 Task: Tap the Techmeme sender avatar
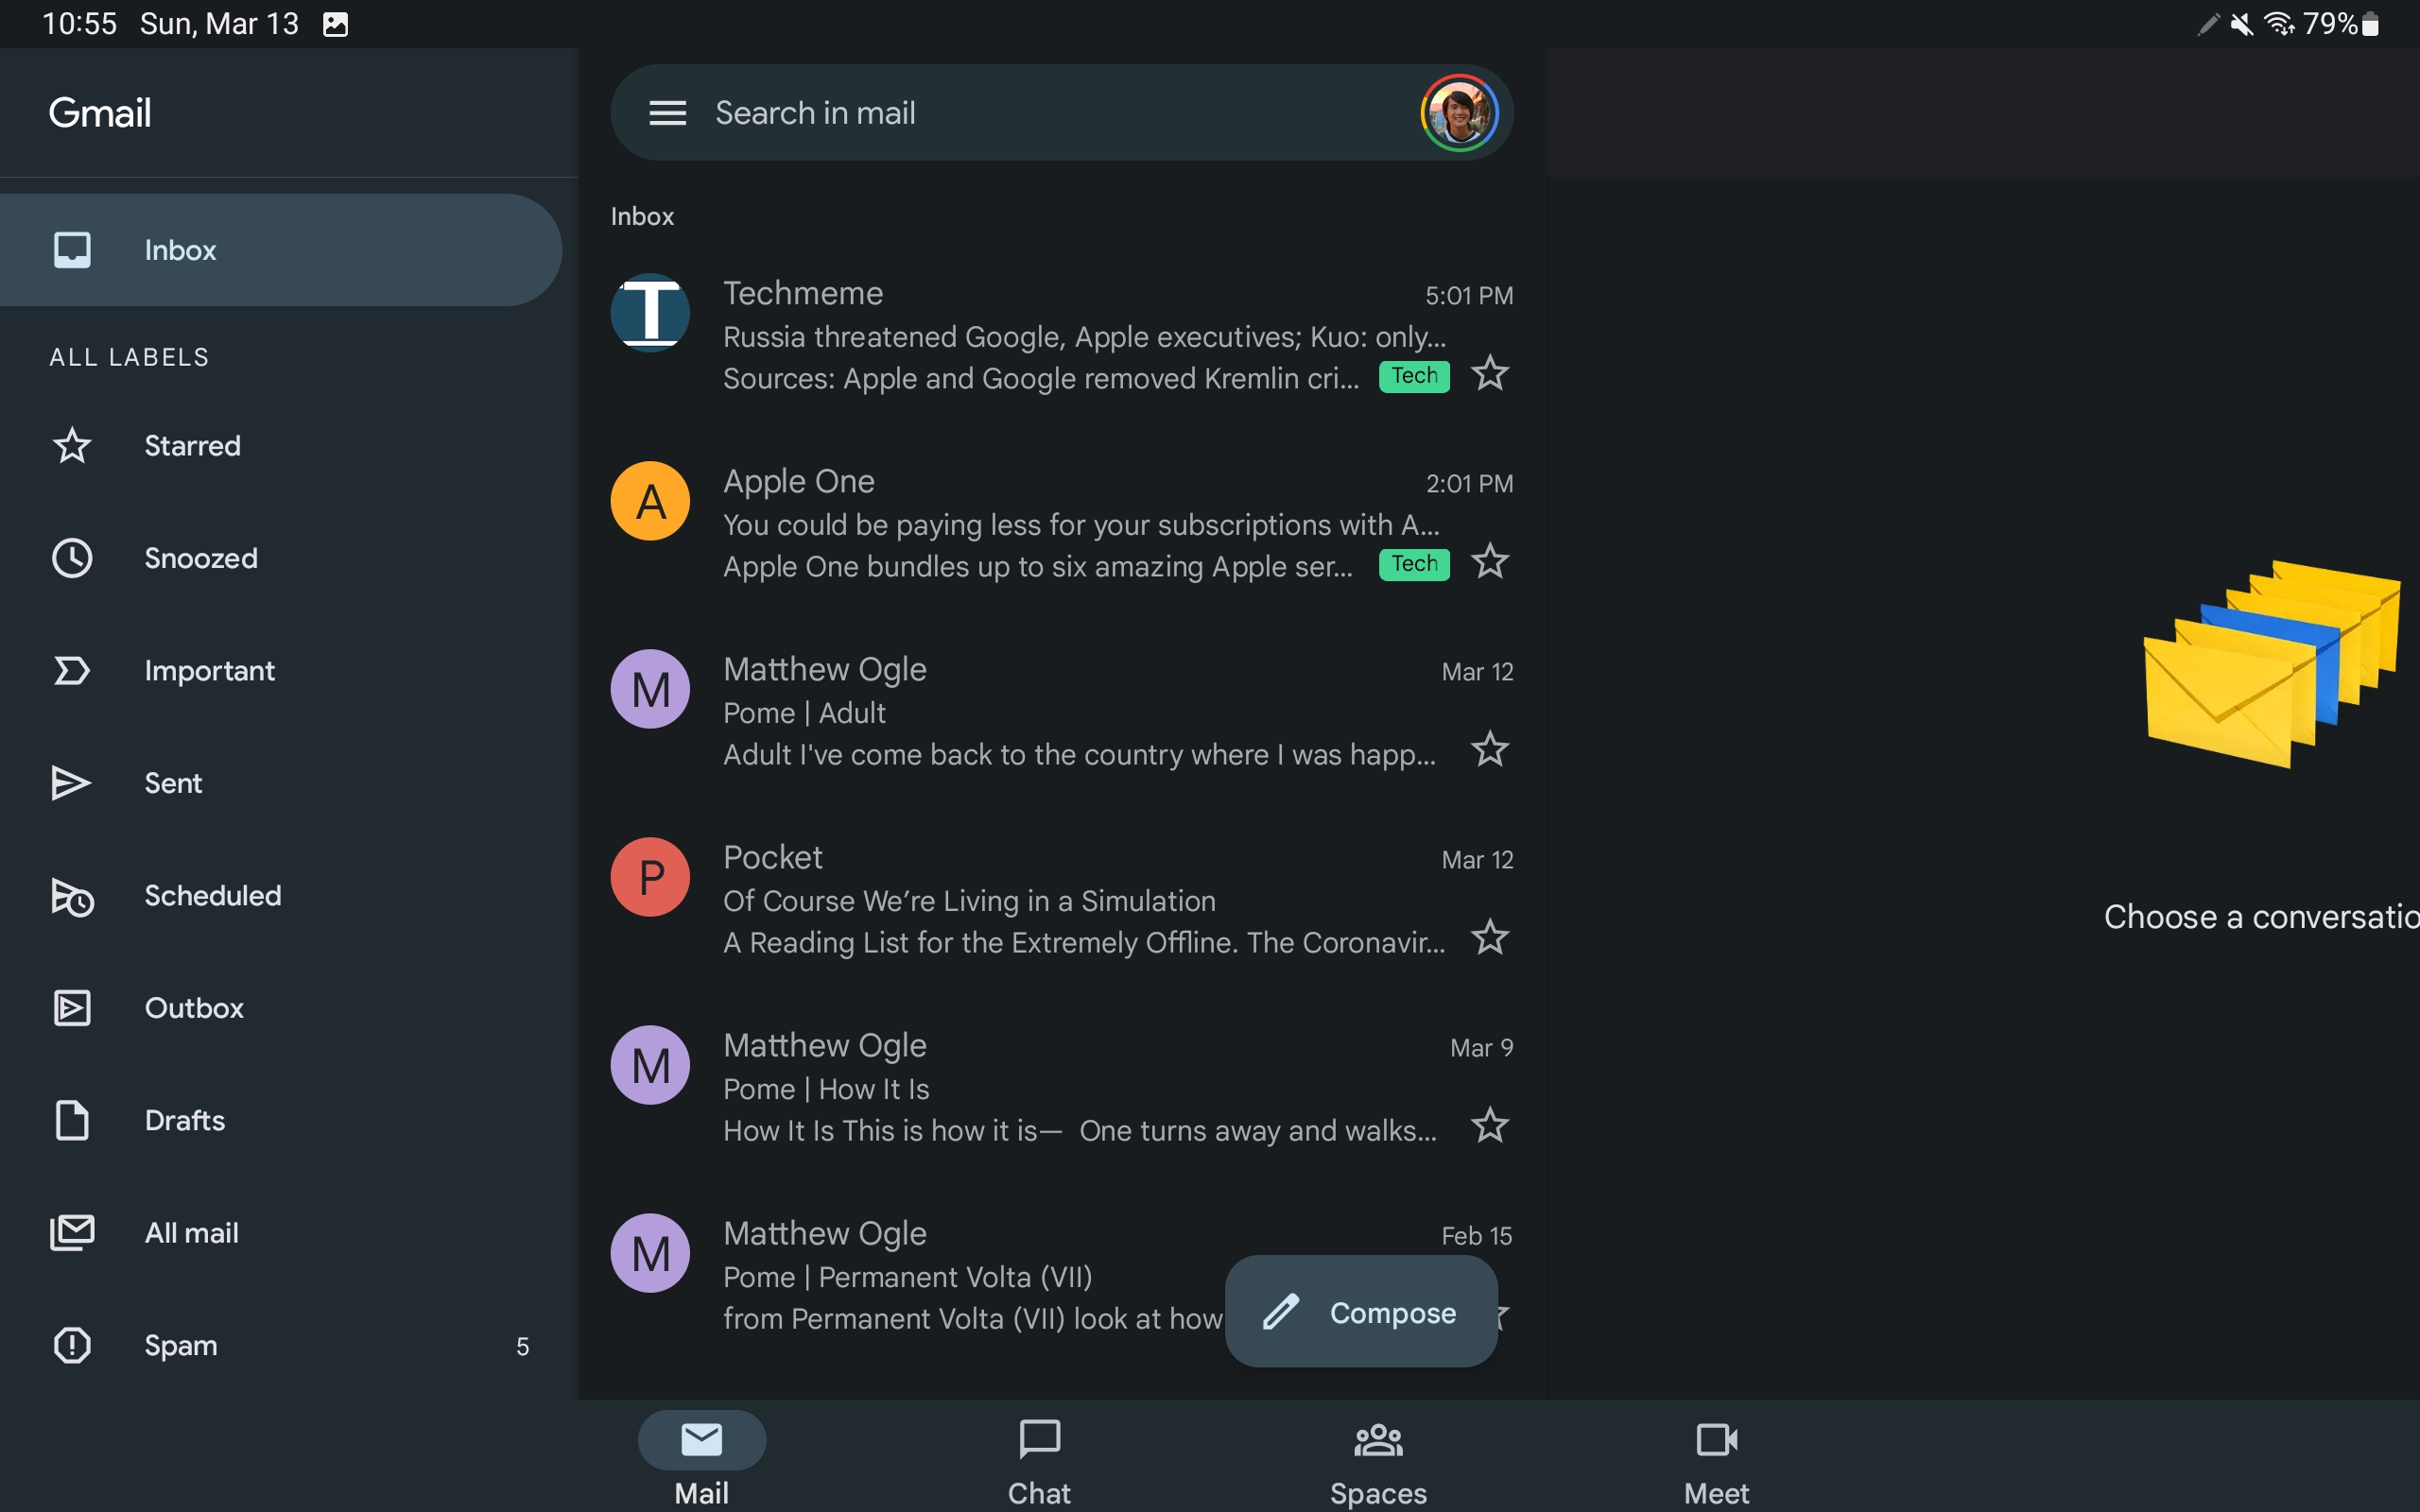650,313
